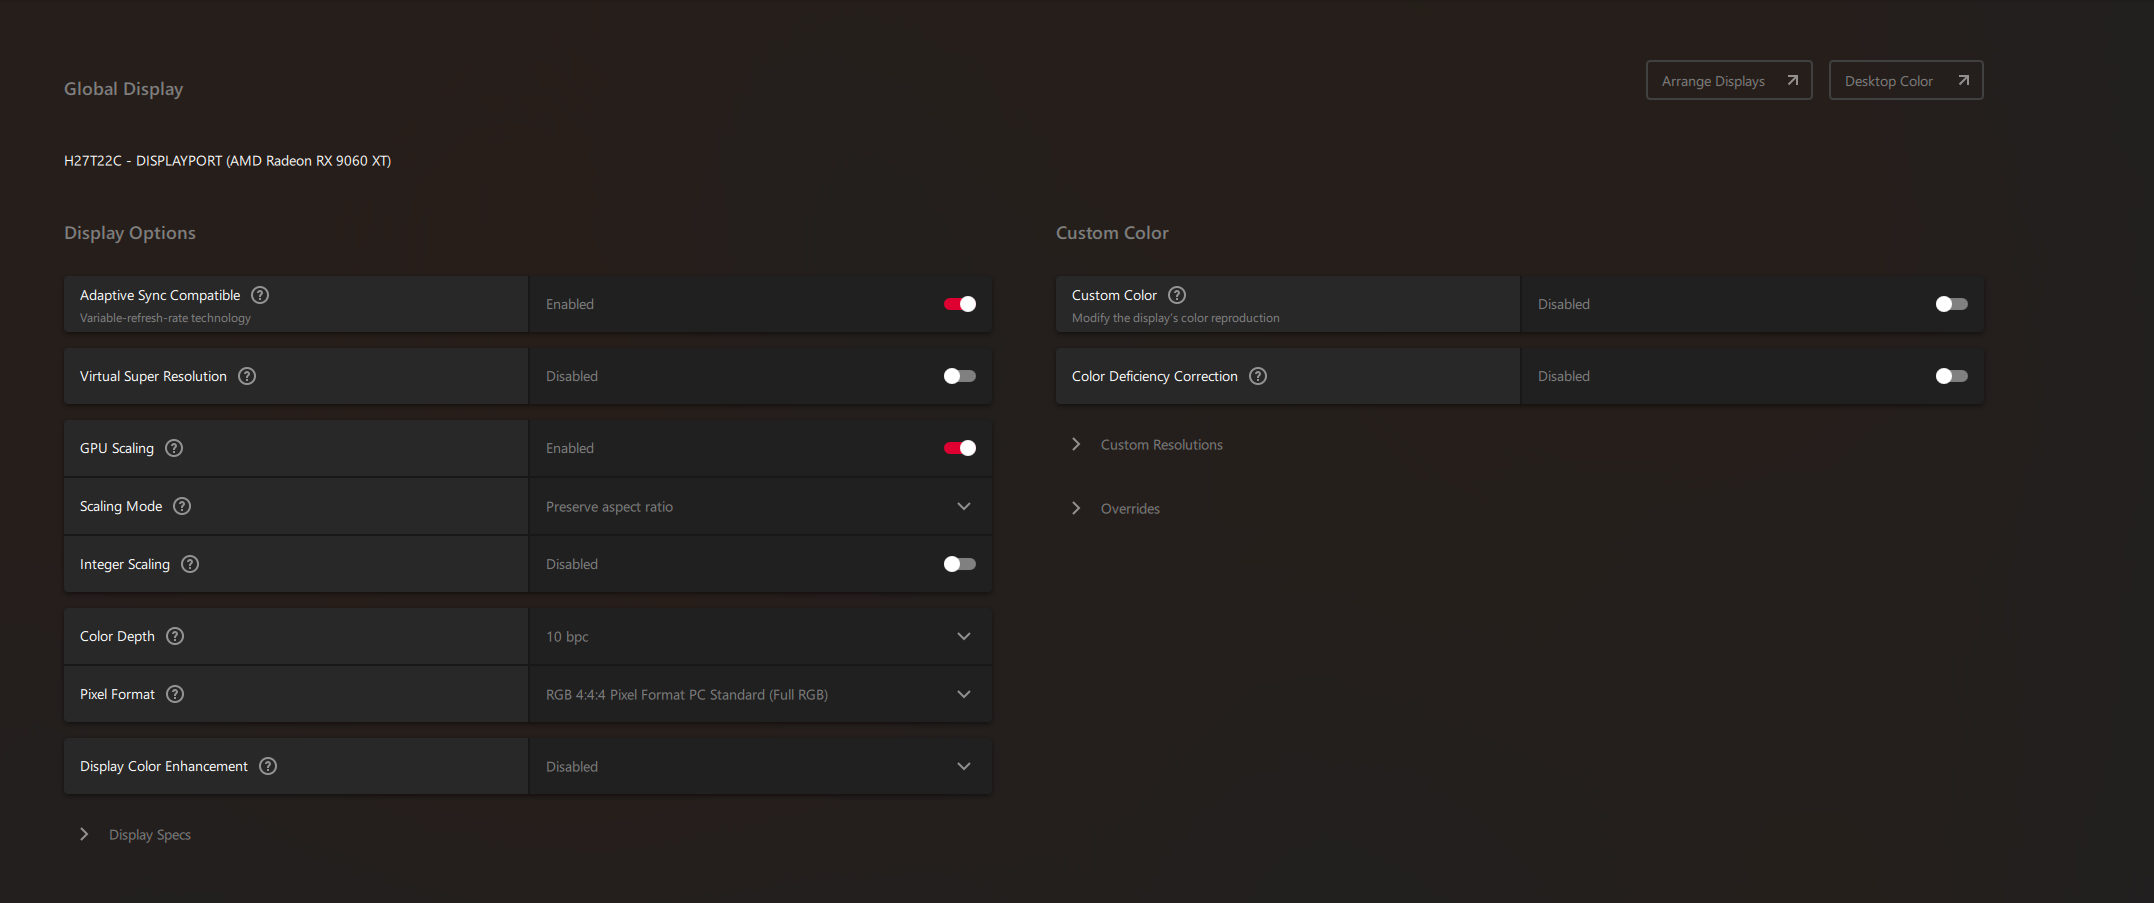The height and width of the screenshot is (903, 2154).
Task: Open Display Color Enhancement help icon
Action: 268,766
